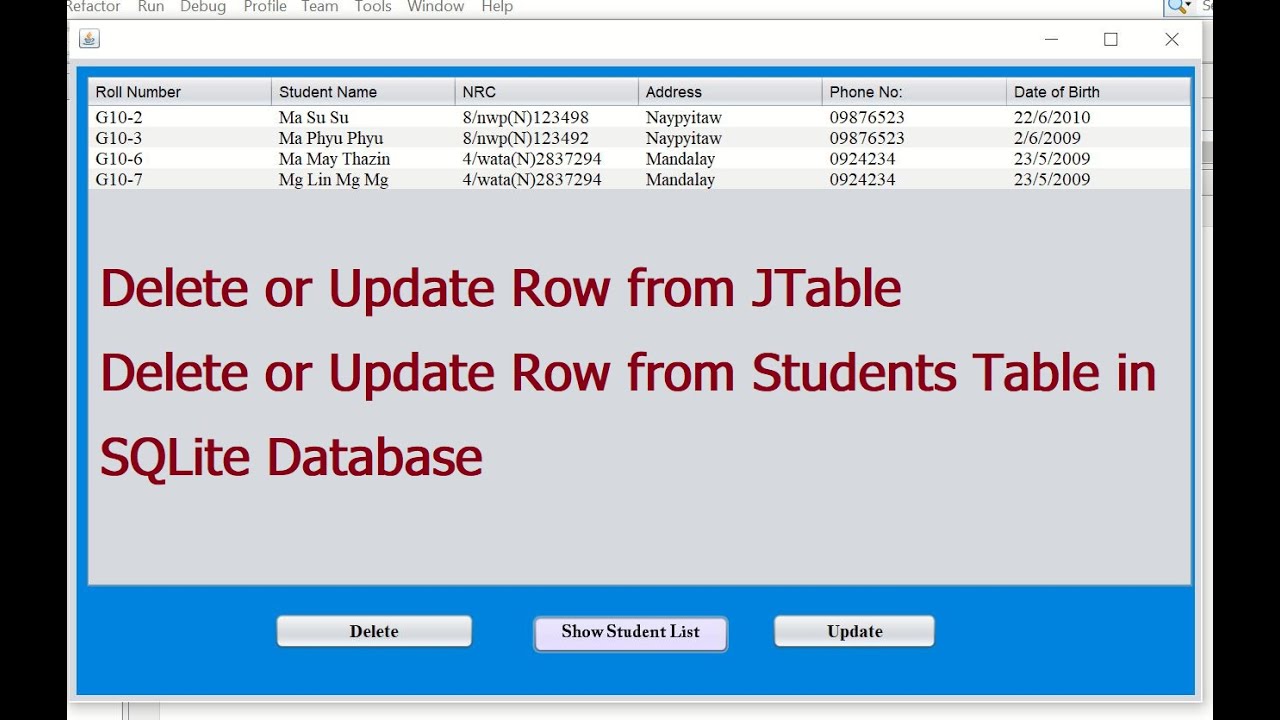Viewport: 1280px width, 720px height.
Task: Click NRC cell 8/nwp(N)123492
Action: tap(547, 138)
